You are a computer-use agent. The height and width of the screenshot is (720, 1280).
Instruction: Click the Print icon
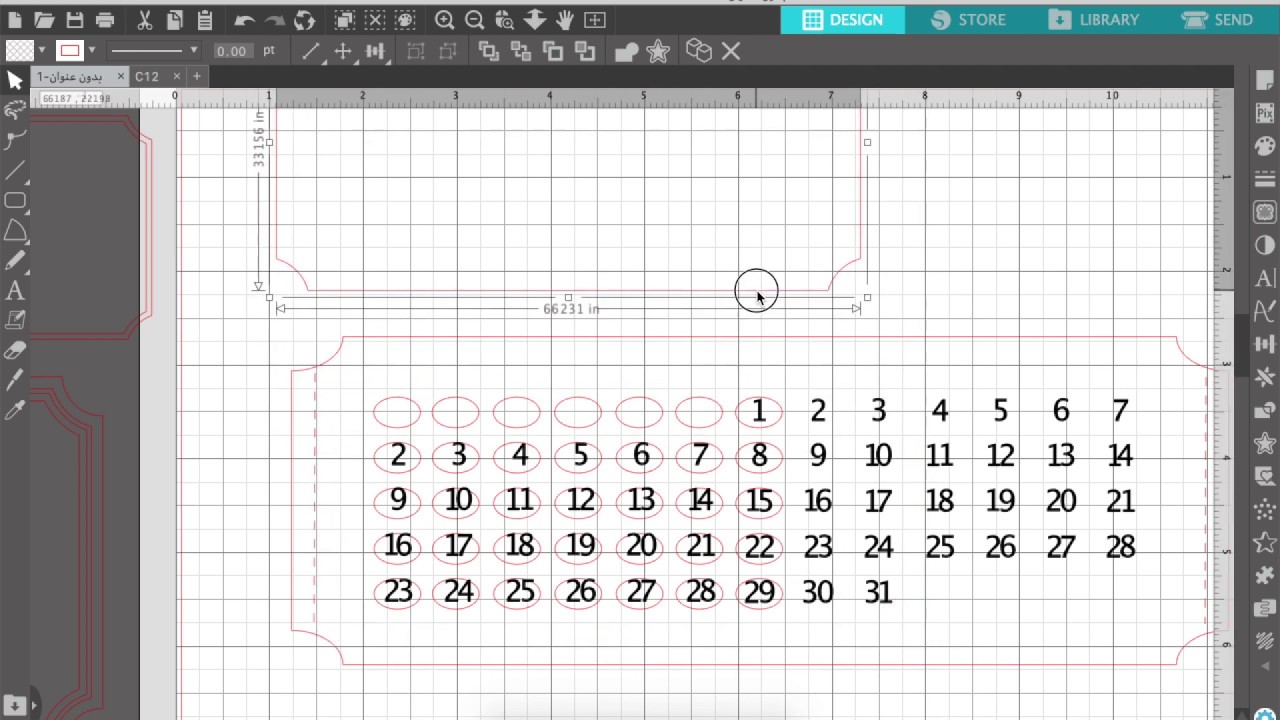tap(105, 19)
